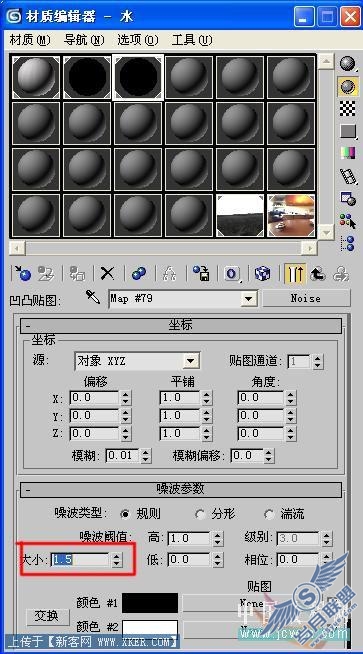Click the Video Color Check icon
The height and width of the screenshot is (654, 363).
tap(348, 153)
